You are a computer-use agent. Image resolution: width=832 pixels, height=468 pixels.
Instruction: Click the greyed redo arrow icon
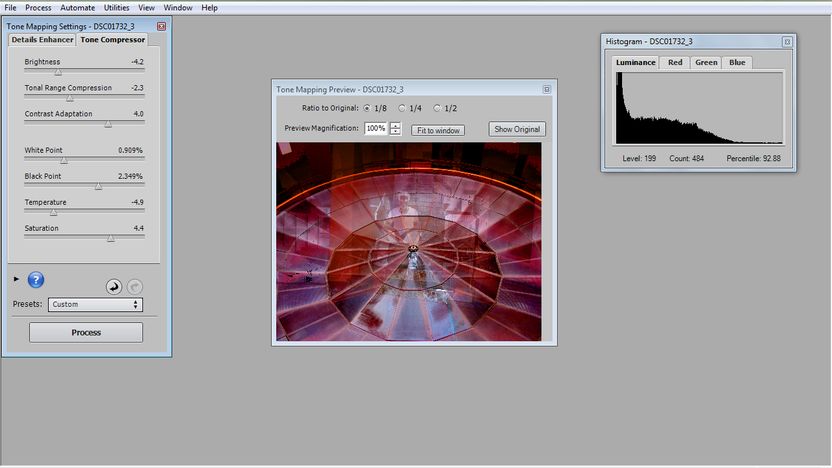coord(135,287)
